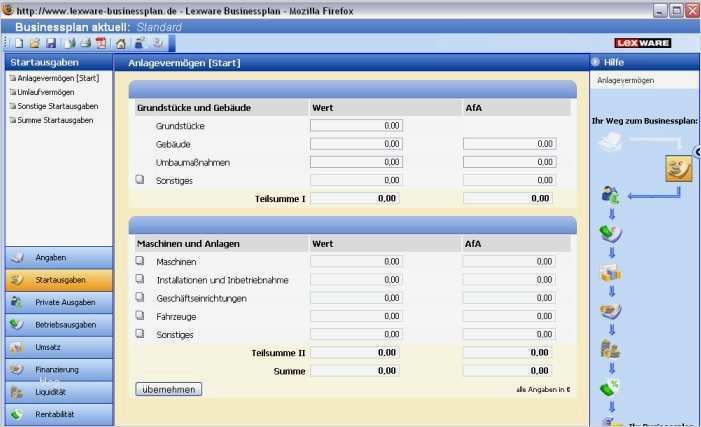701x427 pixels.
Task: Click the open folder toolbar icon
Action: pyautogui.click(x=35, y=43)
